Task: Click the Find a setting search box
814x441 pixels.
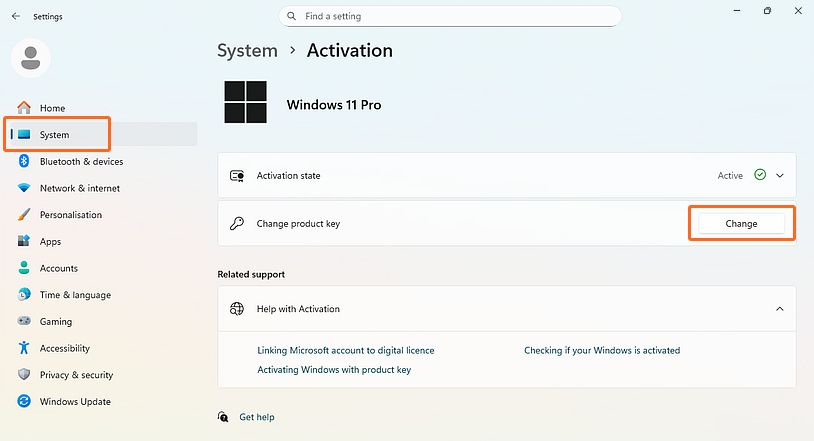Action: (450, 16)
